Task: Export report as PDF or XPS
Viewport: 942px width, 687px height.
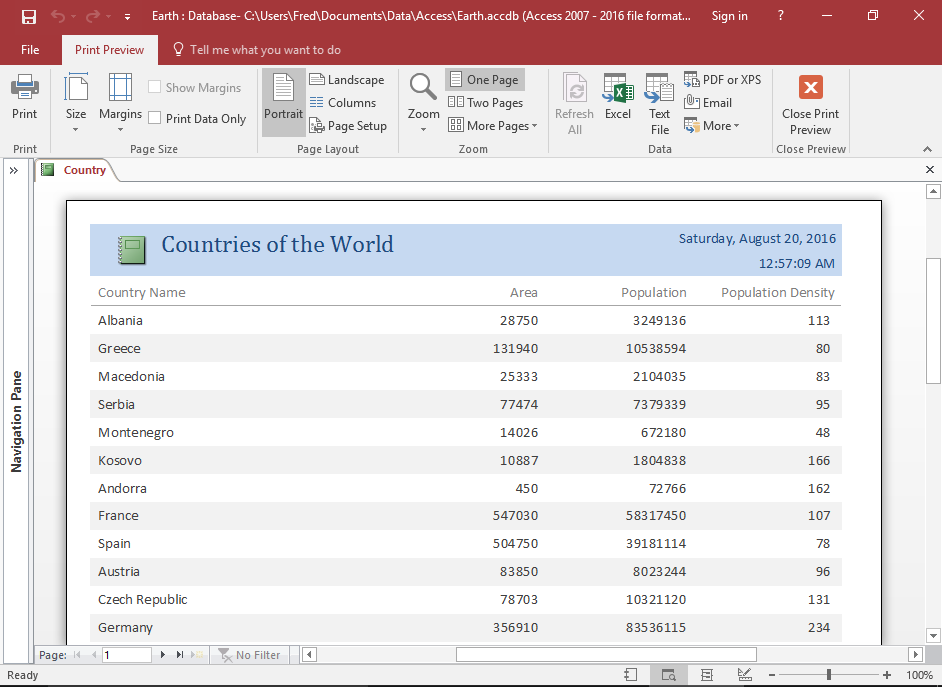Action: point(723,78)
